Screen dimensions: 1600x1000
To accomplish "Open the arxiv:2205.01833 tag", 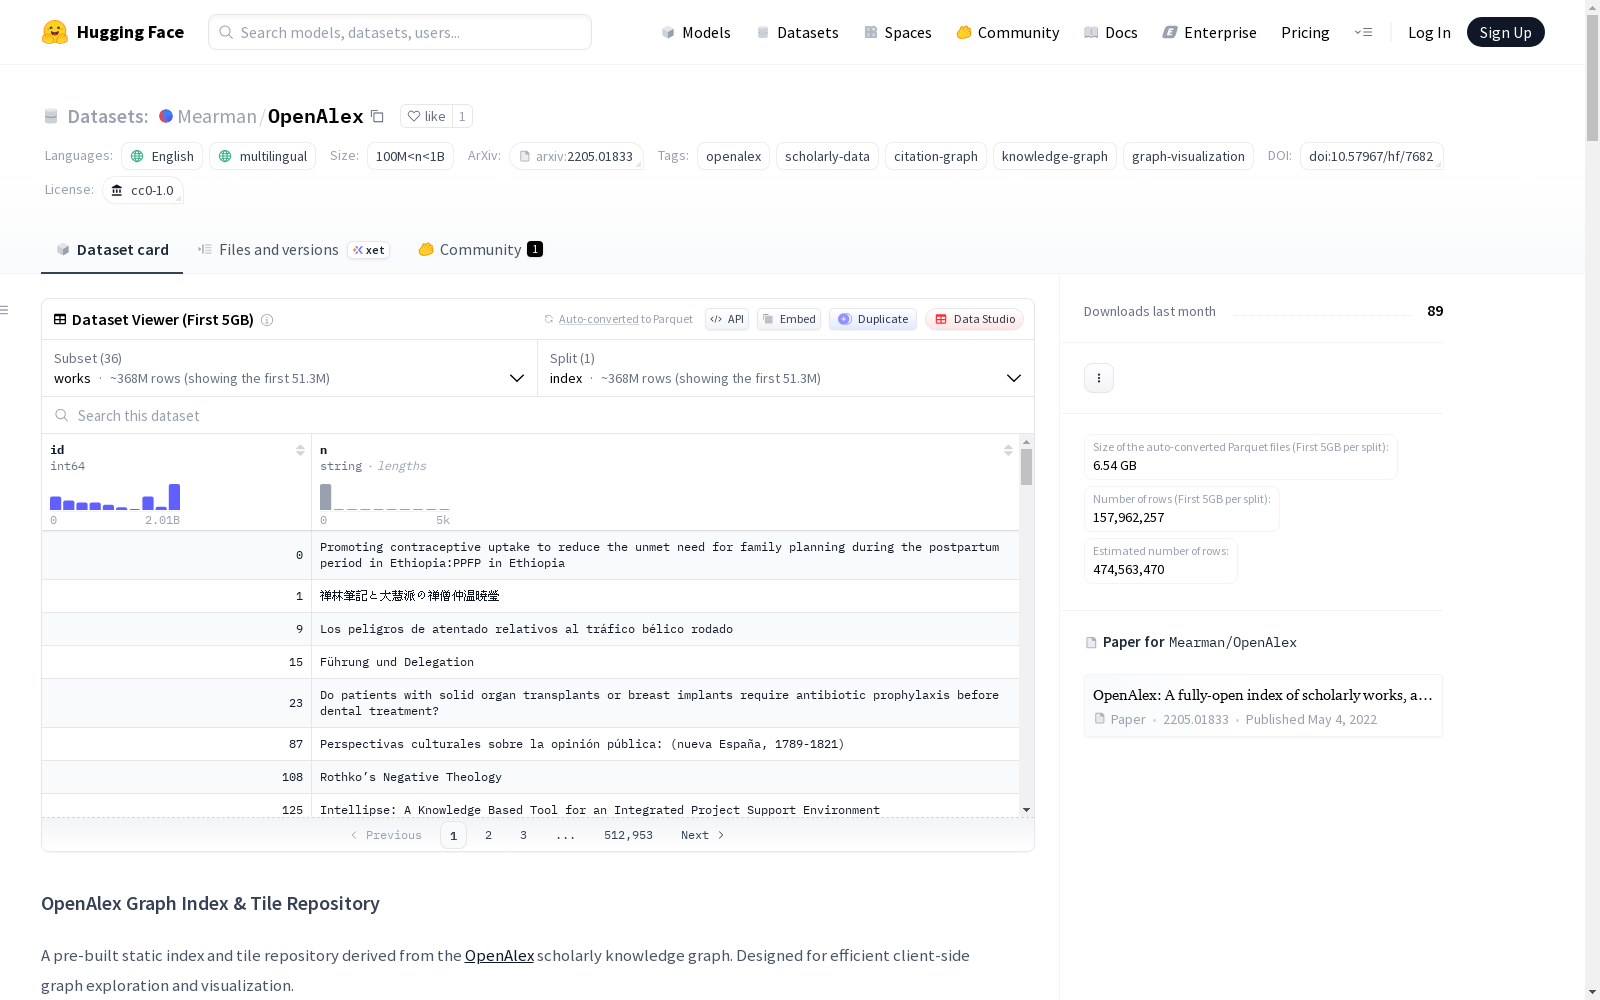I will coord(576,156).
